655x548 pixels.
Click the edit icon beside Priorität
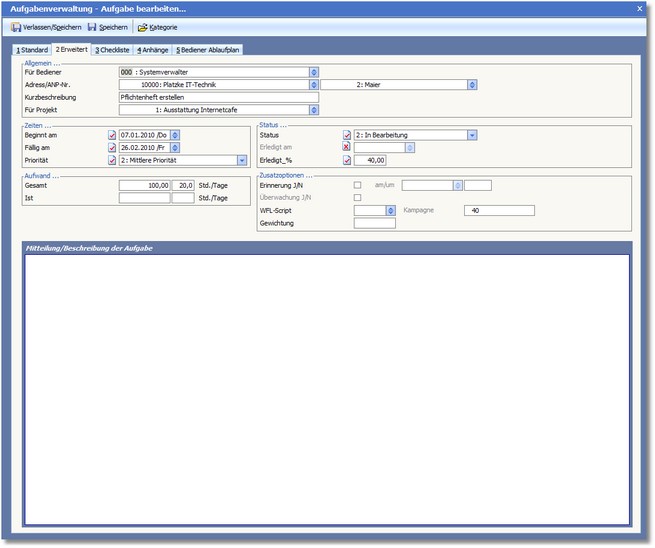coord(112,160)
